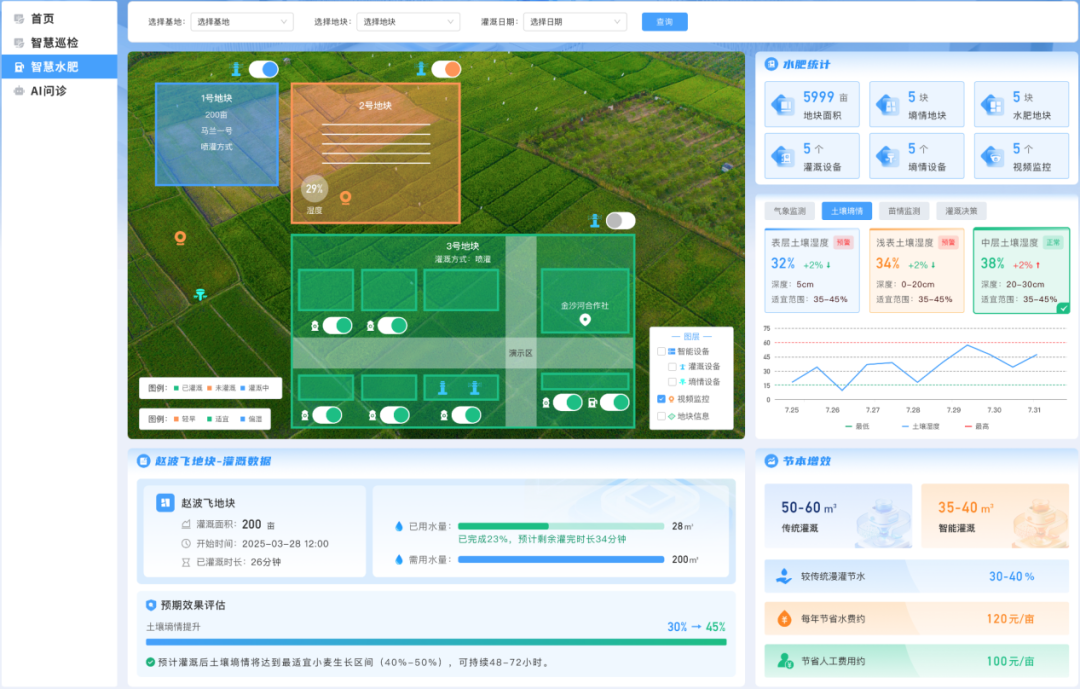Click the irrigation tower icon above 3号地块

(595, 220)
